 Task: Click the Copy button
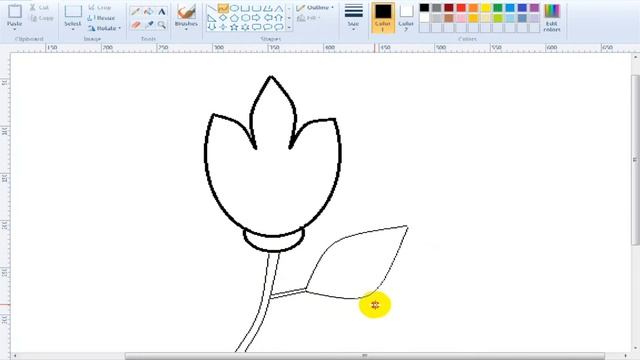(42, 18)
